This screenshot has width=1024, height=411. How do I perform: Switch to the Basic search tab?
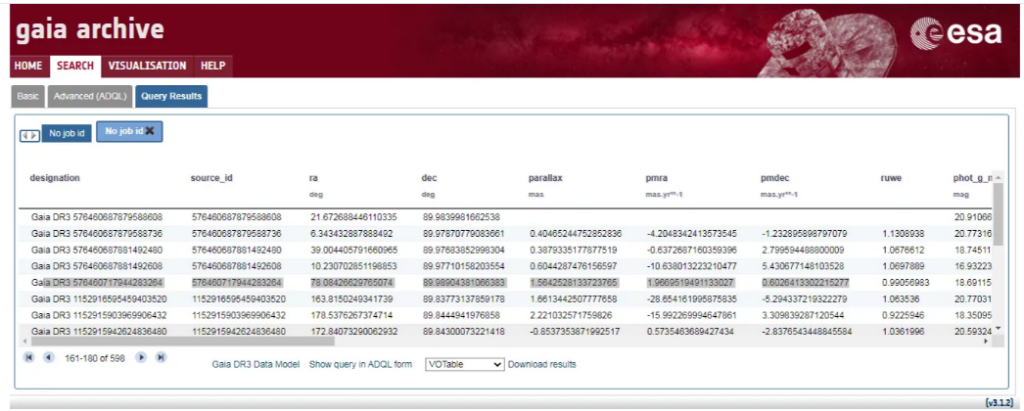(x=28, y=96)
